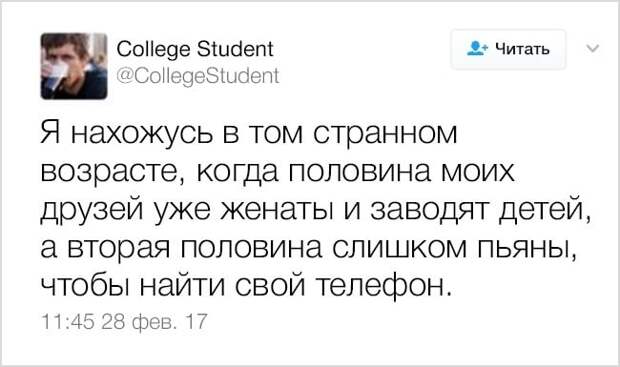The height and width of the screenshot is (367, 620).
Task: Click the follow person-plus icon
Action: 478,49
